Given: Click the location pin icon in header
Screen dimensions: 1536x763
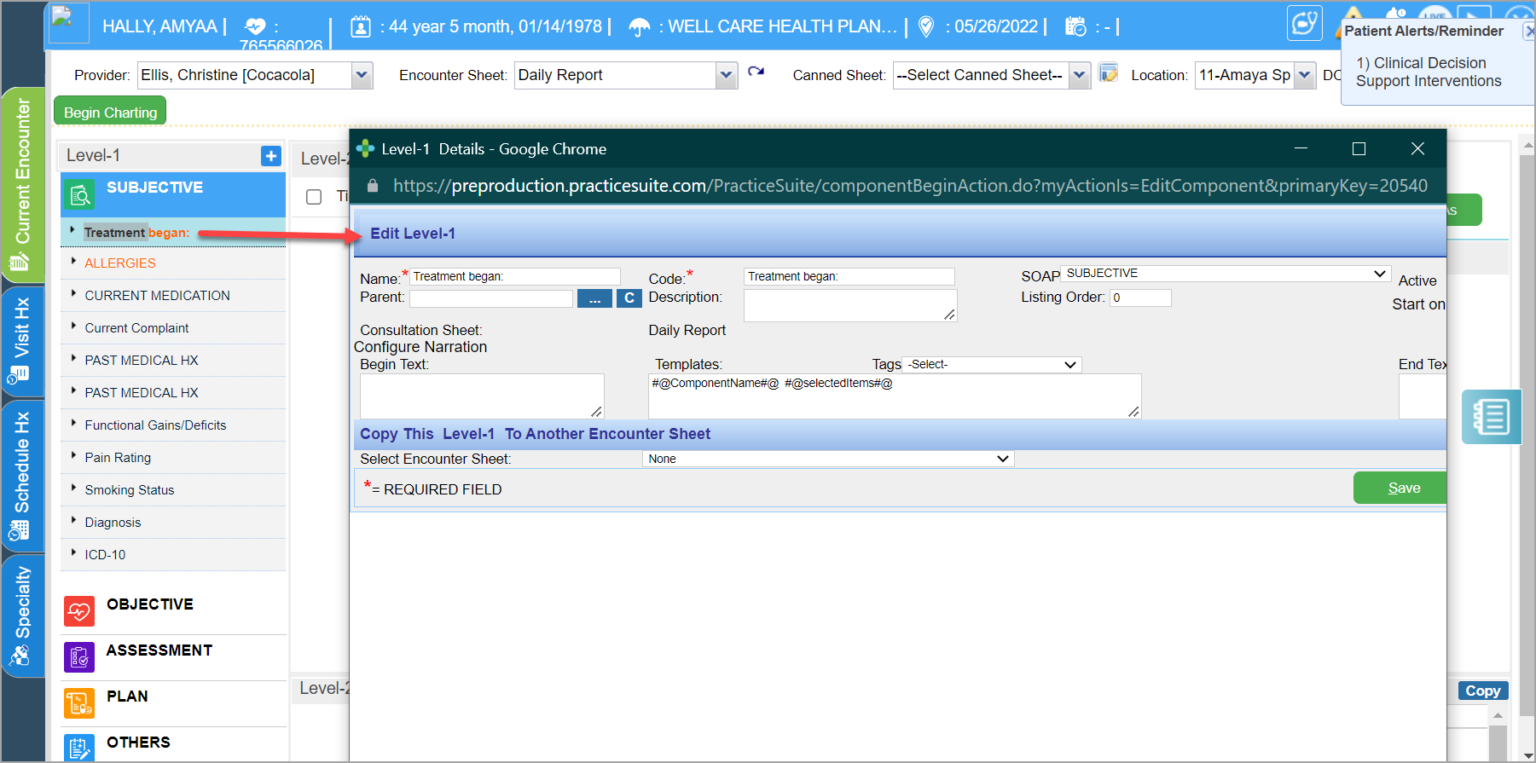Looking at the screenshot, I should (x=926, y=27).
